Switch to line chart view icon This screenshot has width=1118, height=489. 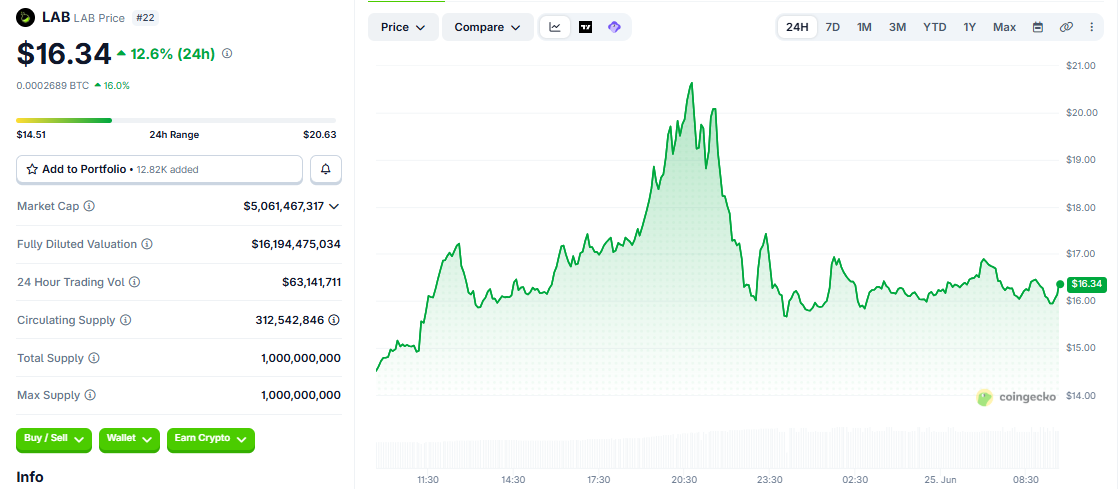pyautogui.click(x=555, y=27)
